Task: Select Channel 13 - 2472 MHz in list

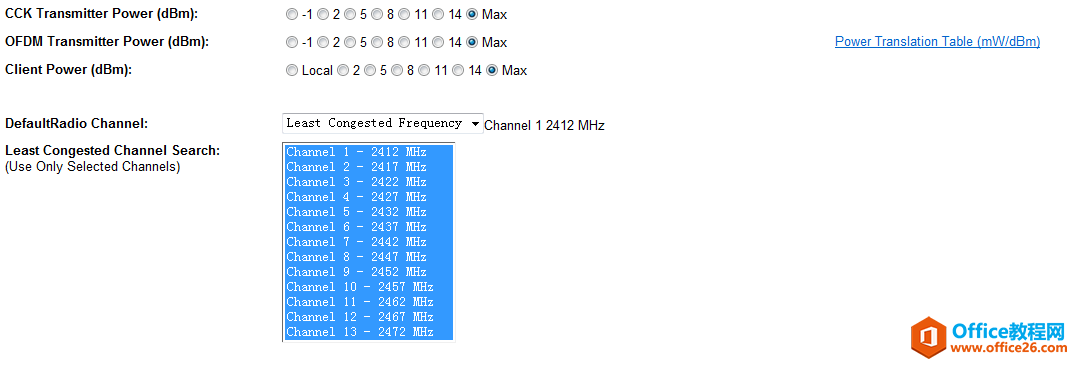Action: click(x=369, y=332)
